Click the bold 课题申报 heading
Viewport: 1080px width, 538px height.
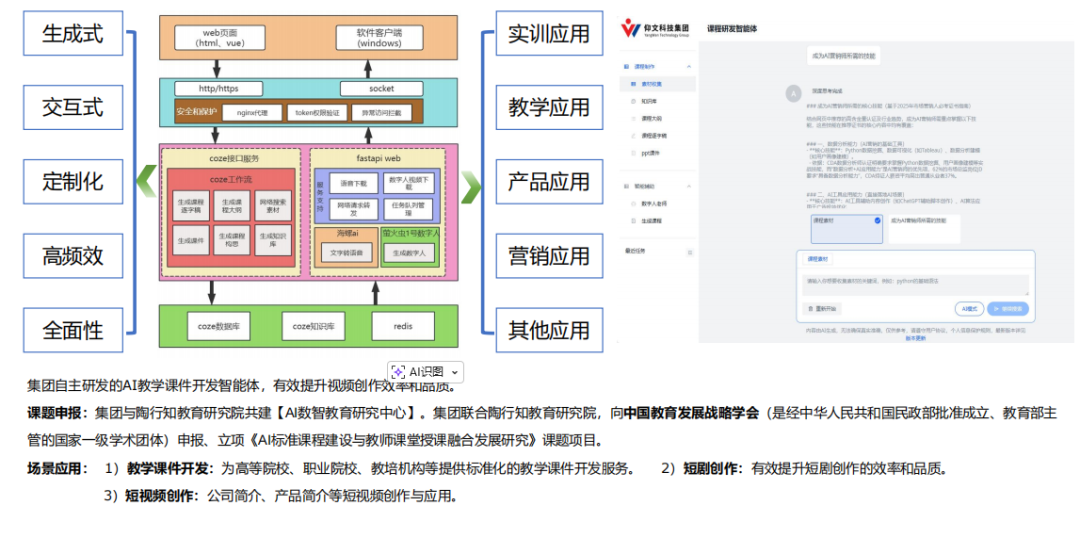tap(54, 413)
